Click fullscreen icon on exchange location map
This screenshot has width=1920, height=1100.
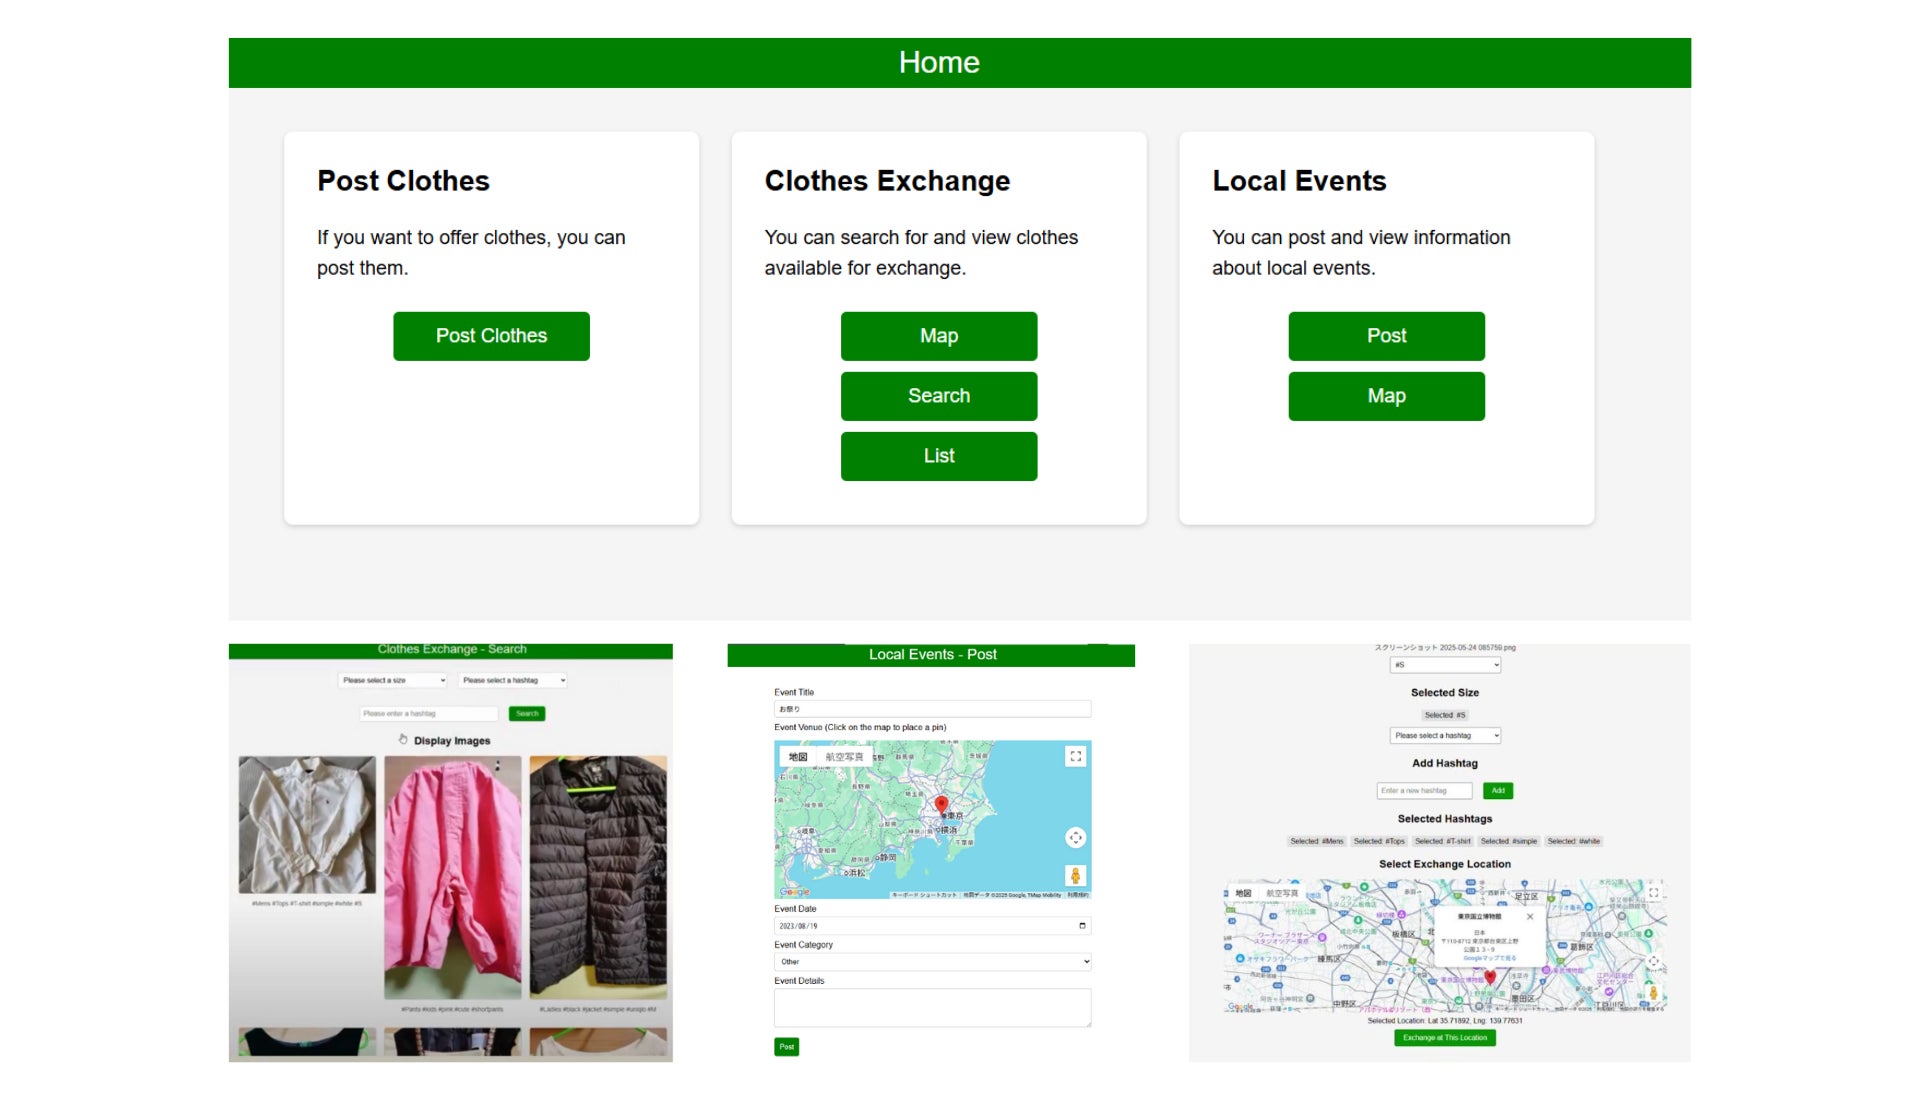1654,893
